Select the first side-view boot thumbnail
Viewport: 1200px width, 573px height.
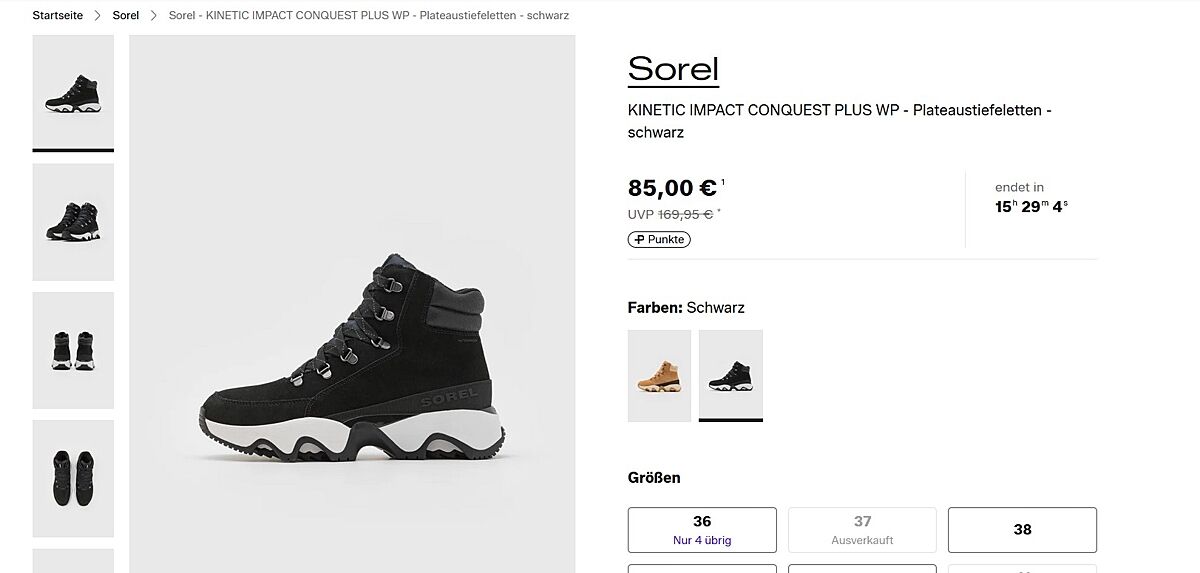coord(73,92)
